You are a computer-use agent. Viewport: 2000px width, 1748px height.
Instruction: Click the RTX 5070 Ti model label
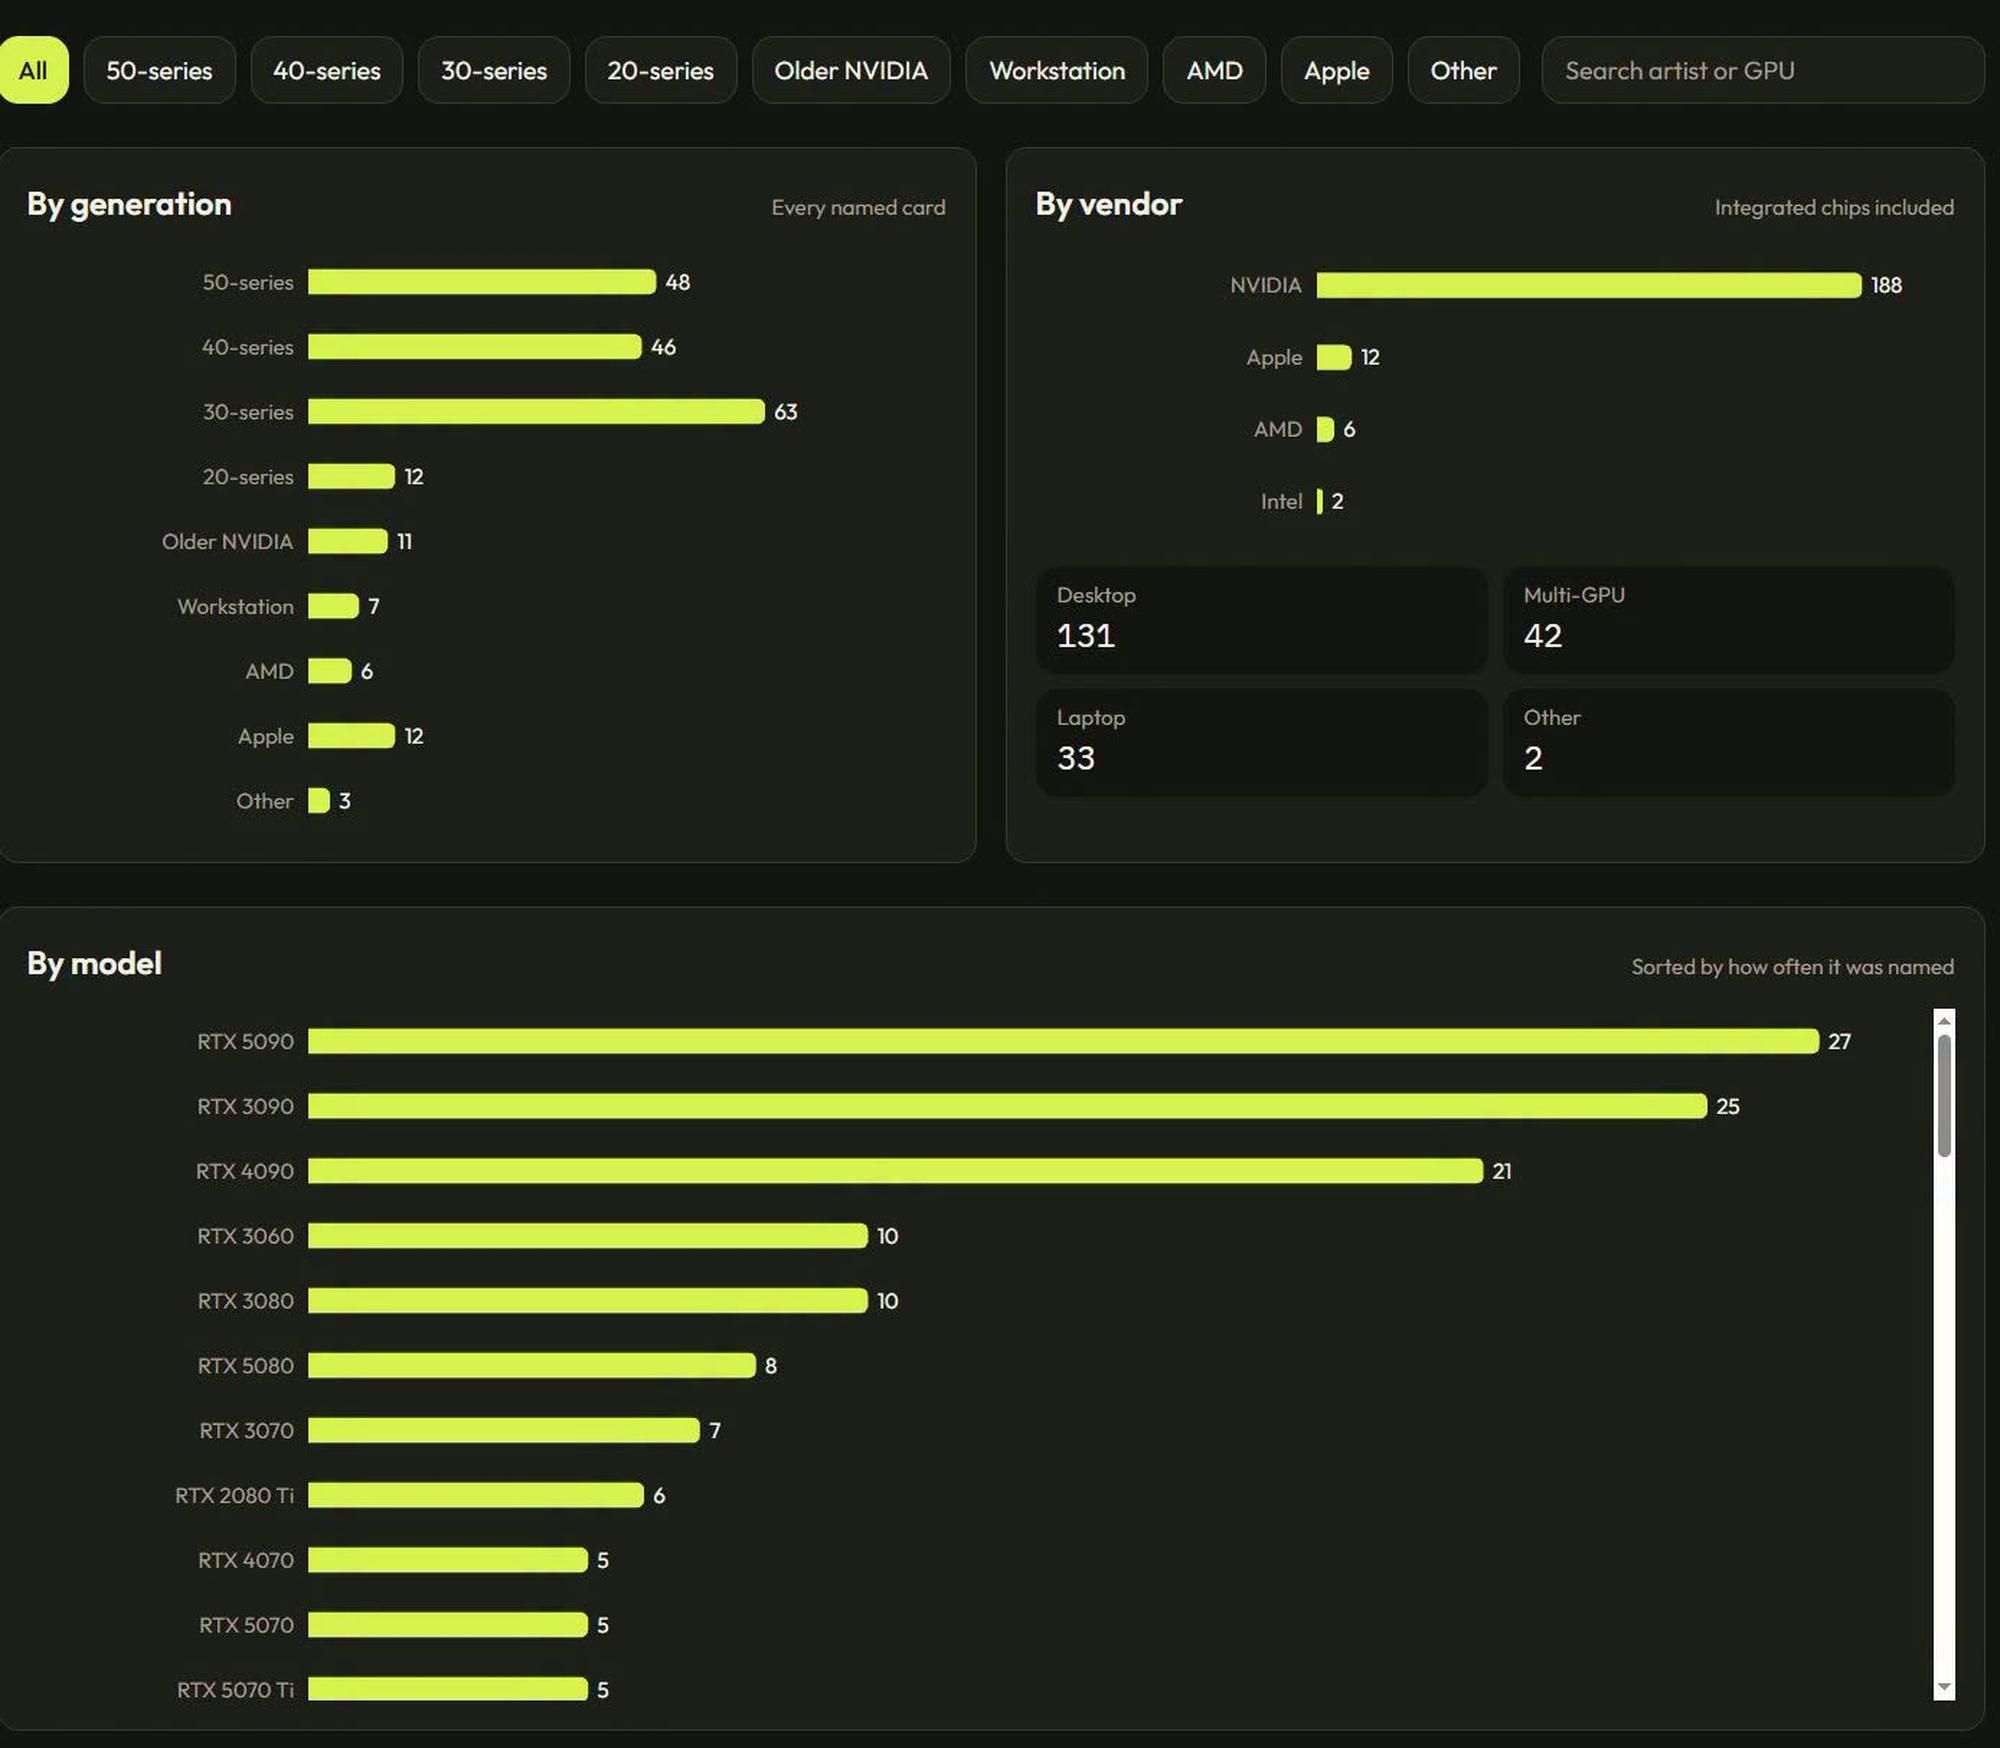click(235, 1690)
